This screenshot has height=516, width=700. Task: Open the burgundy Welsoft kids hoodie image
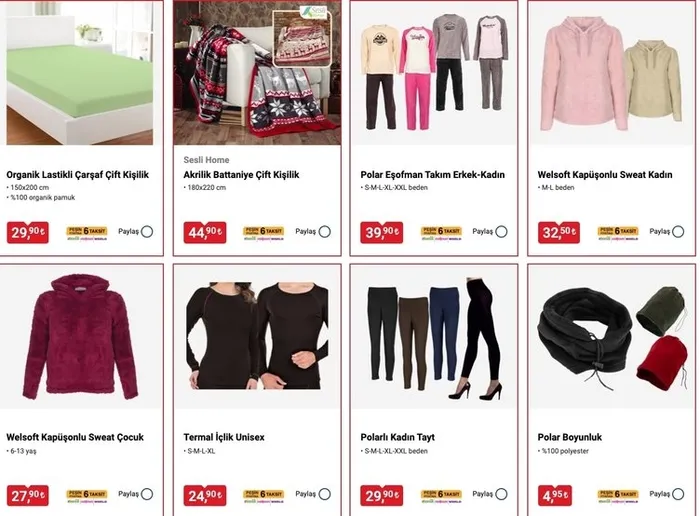point(80,337)
